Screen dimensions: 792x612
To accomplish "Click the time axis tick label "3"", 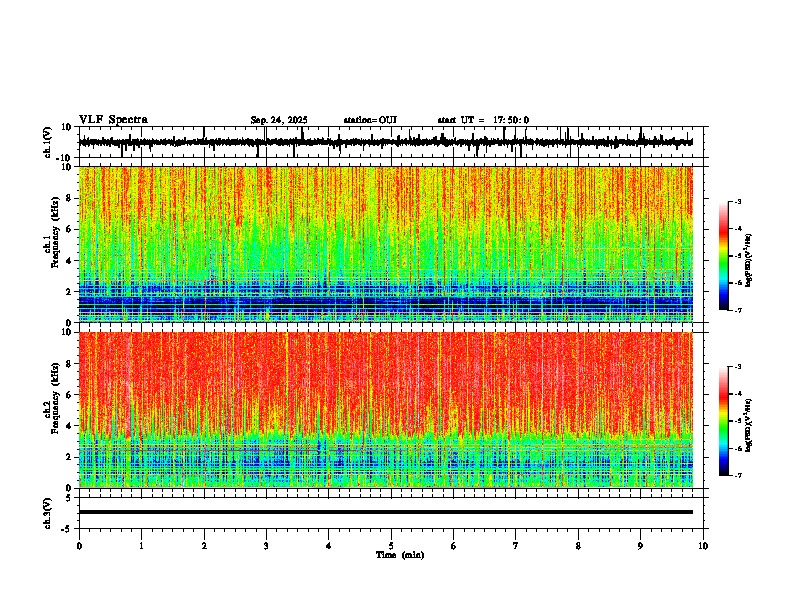I will [266, 546].
